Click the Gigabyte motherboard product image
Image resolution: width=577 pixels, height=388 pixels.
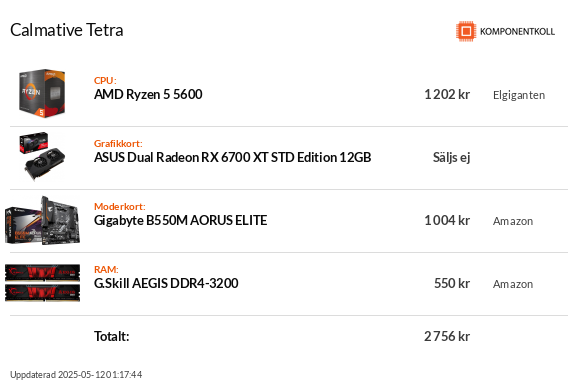coord(42,220)
